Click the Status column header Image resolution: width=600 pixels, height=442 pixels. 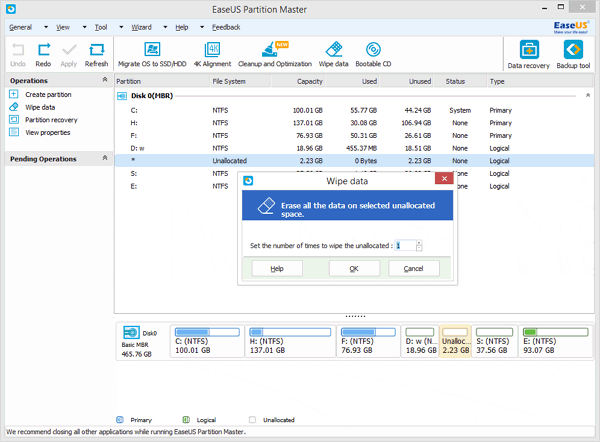(x=460, y=81)
